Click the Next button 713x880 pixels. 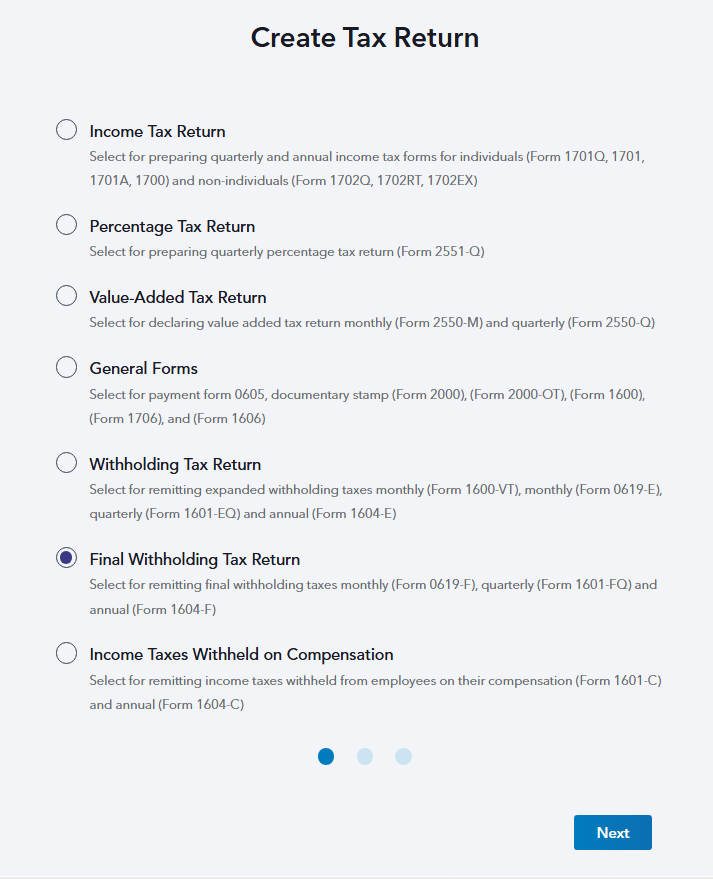pyautogui.click(x=612, y=833)
